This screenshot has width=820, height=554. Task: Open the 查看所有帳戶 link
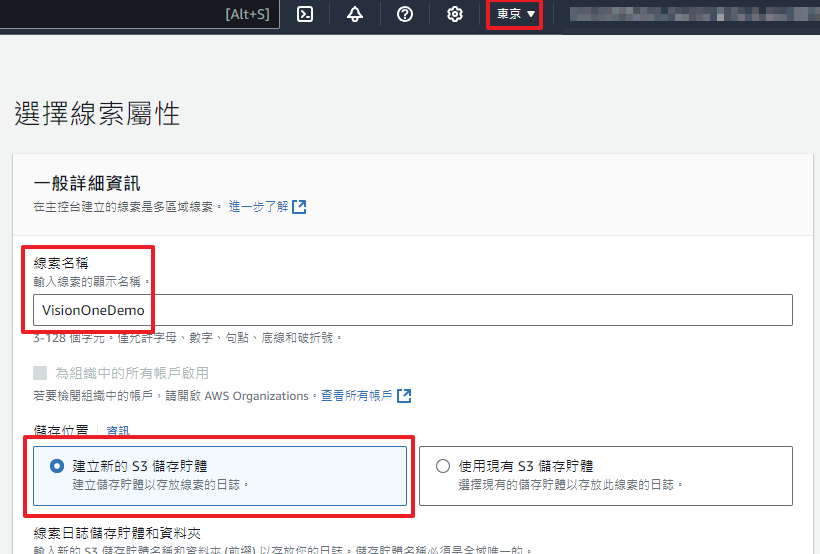click(x=355, y=396)
